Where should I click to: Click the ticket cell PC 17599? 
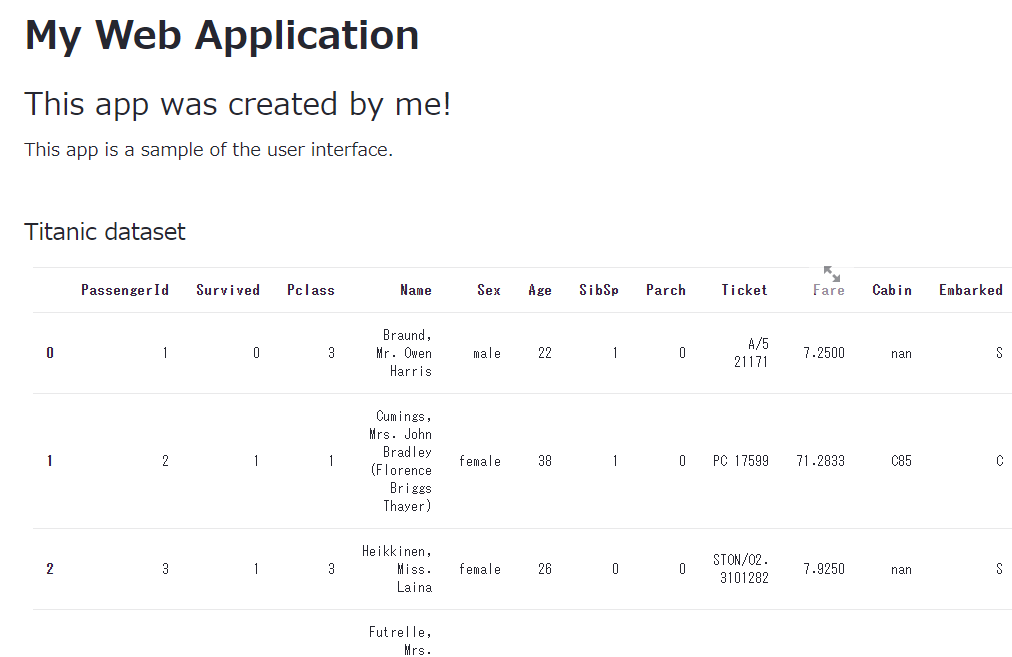pyautogui.click(x=741, y=461)
